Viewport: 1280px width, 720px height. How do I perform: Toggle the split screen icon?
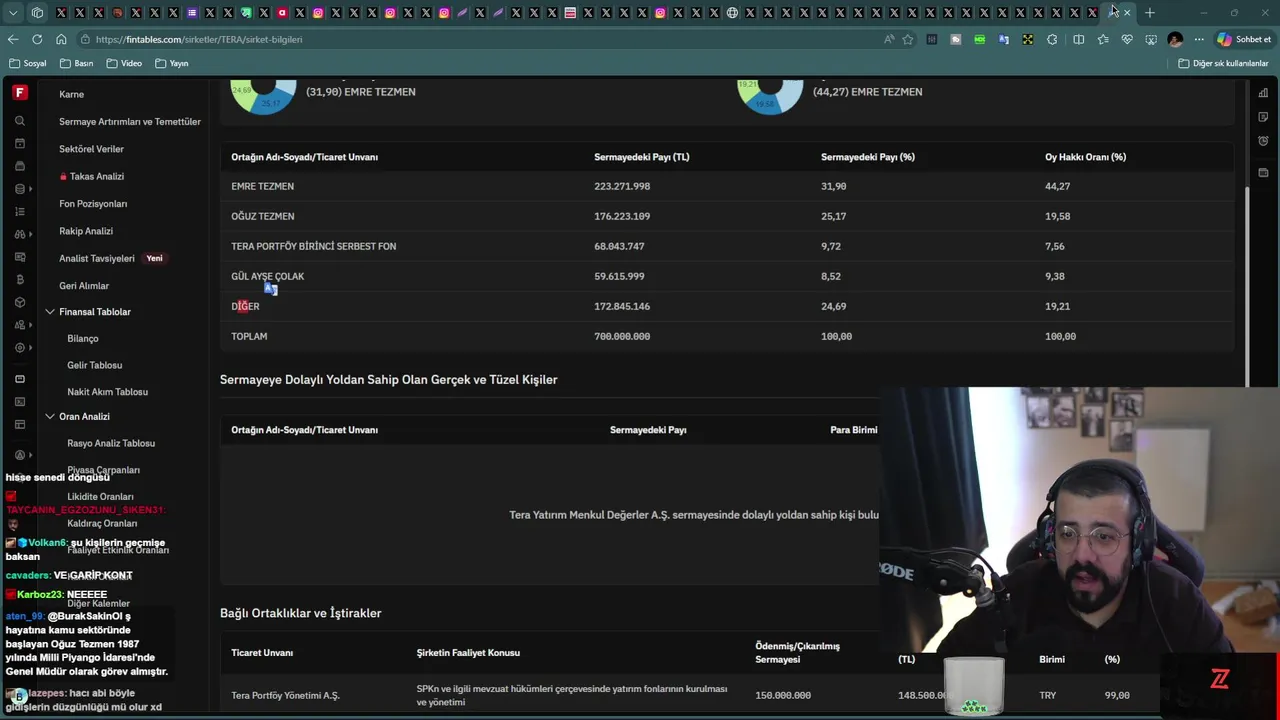click(x=1078, y=39)
